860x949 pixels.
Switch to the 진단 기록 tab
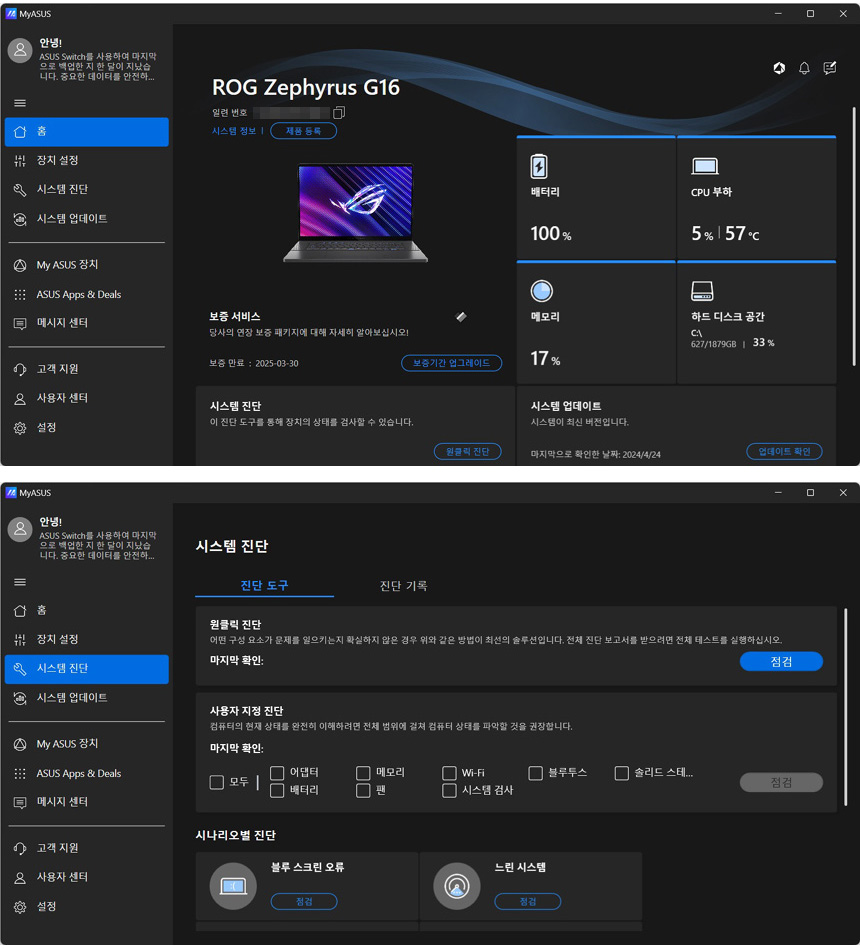point(403,585)
